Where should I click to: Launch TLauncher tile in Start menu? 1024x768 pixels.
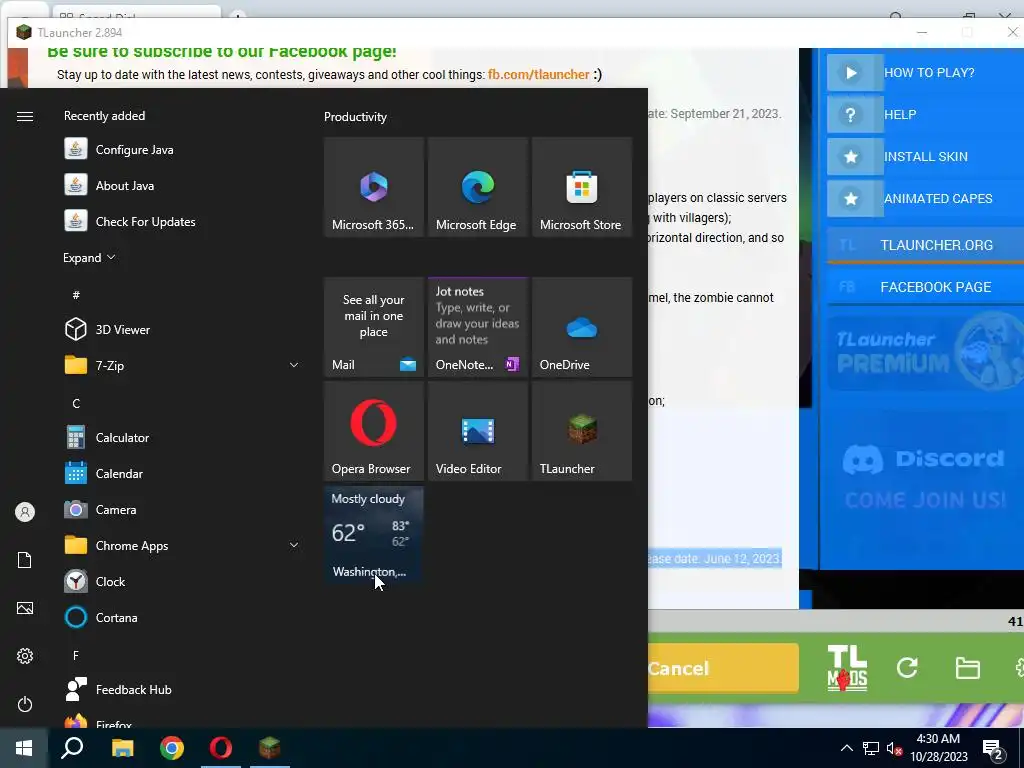coord(581,431)
